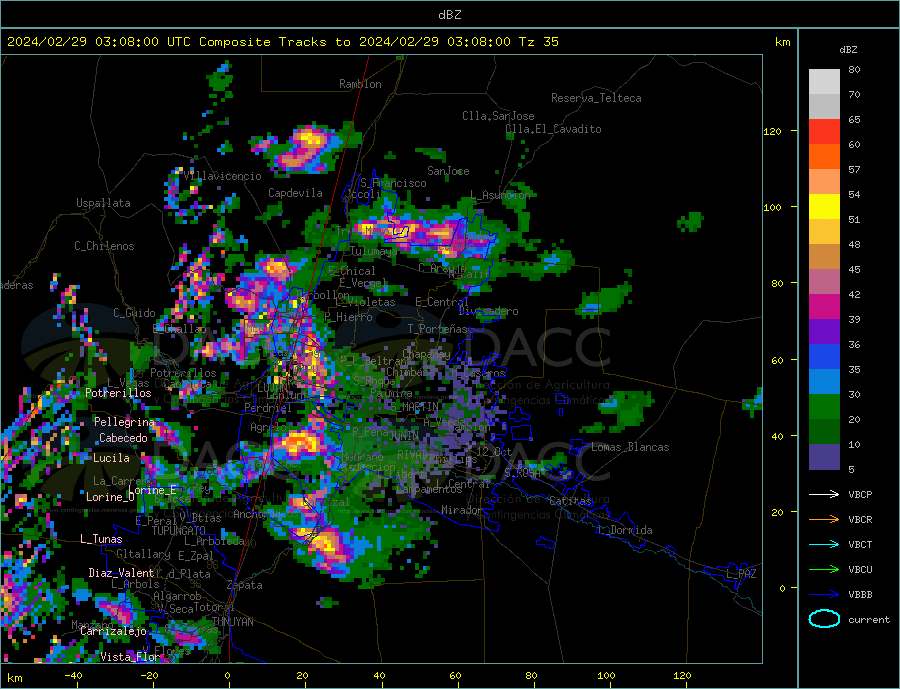Click the 'VBCR' legend label
Image resolution: width=900 pixels, height=689 pixels.
860,520
